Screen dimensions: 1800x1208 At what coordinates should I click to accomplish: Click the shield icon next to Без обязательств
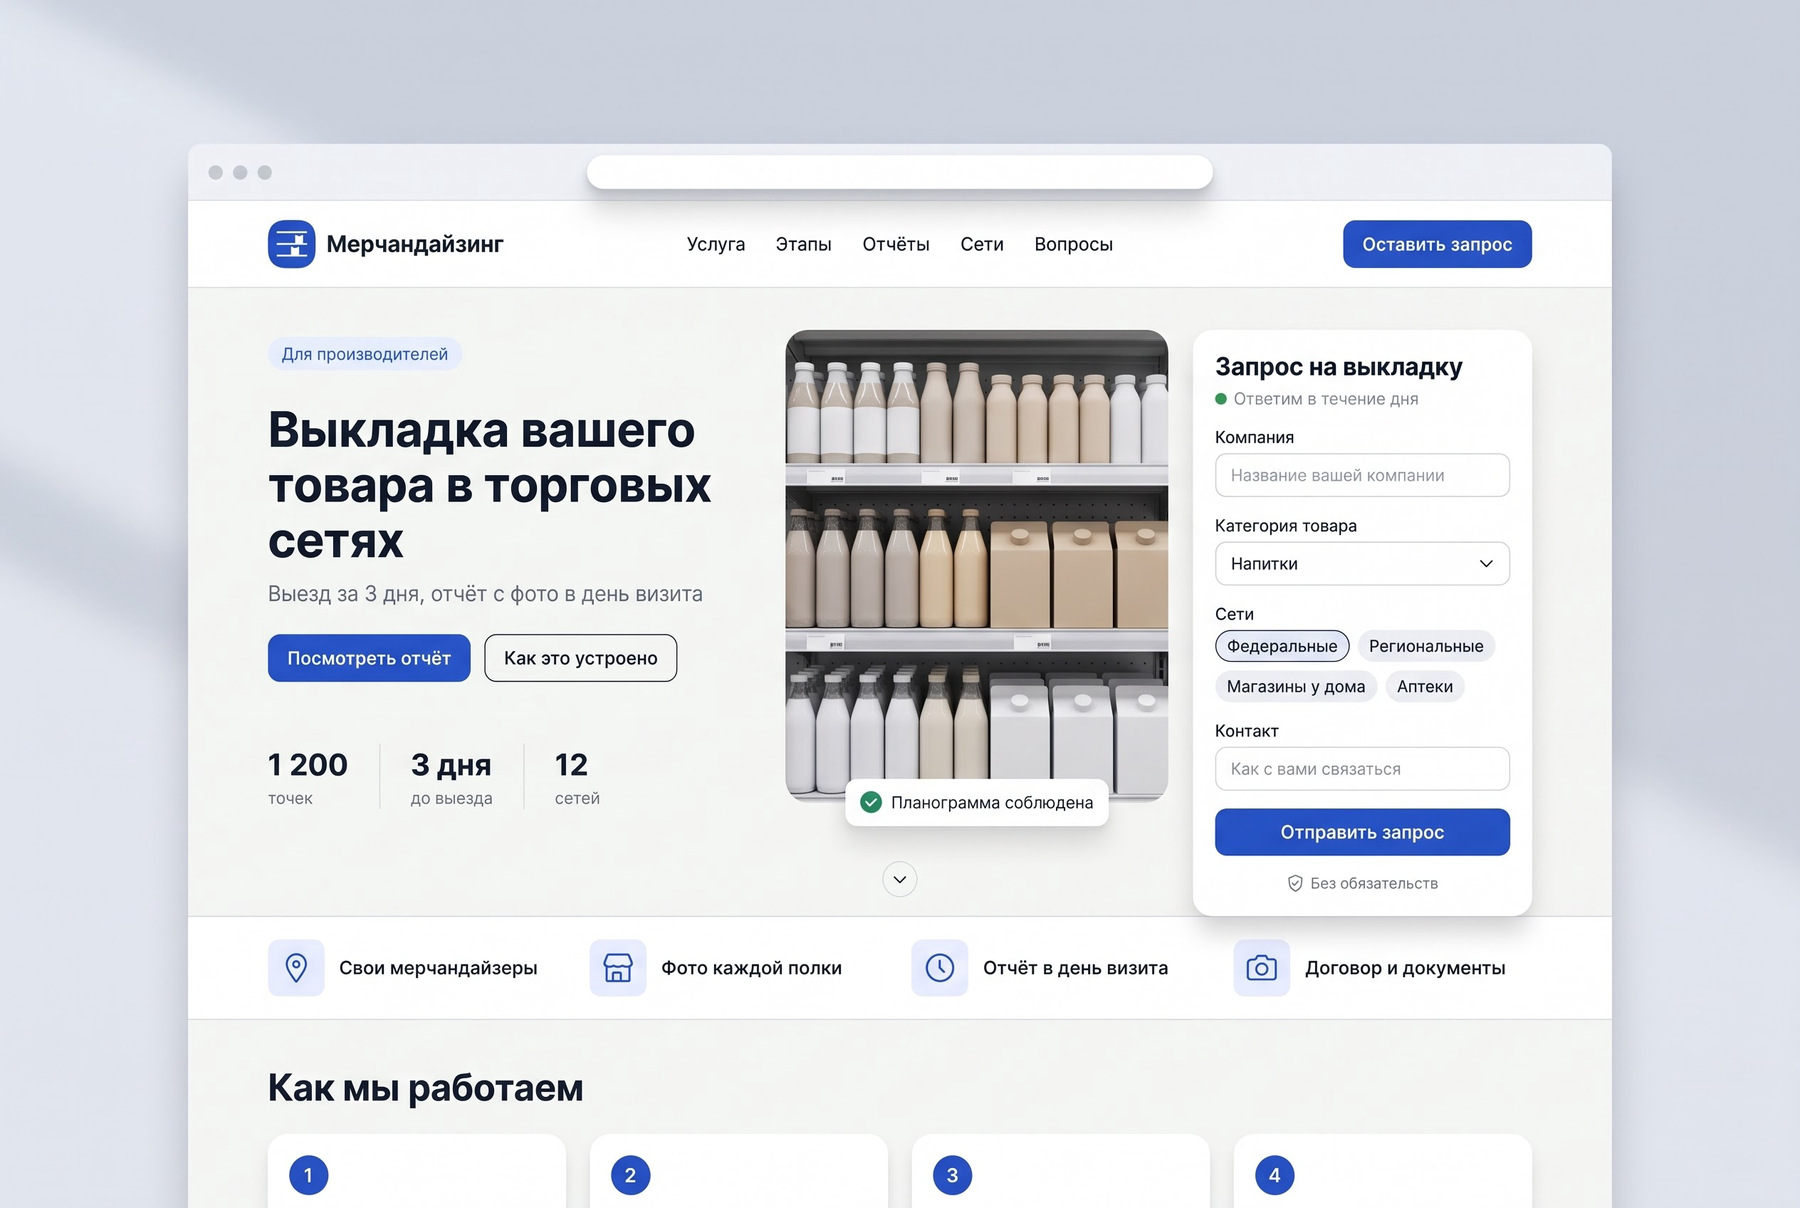pyautogui.click(x=1295, y=883)
